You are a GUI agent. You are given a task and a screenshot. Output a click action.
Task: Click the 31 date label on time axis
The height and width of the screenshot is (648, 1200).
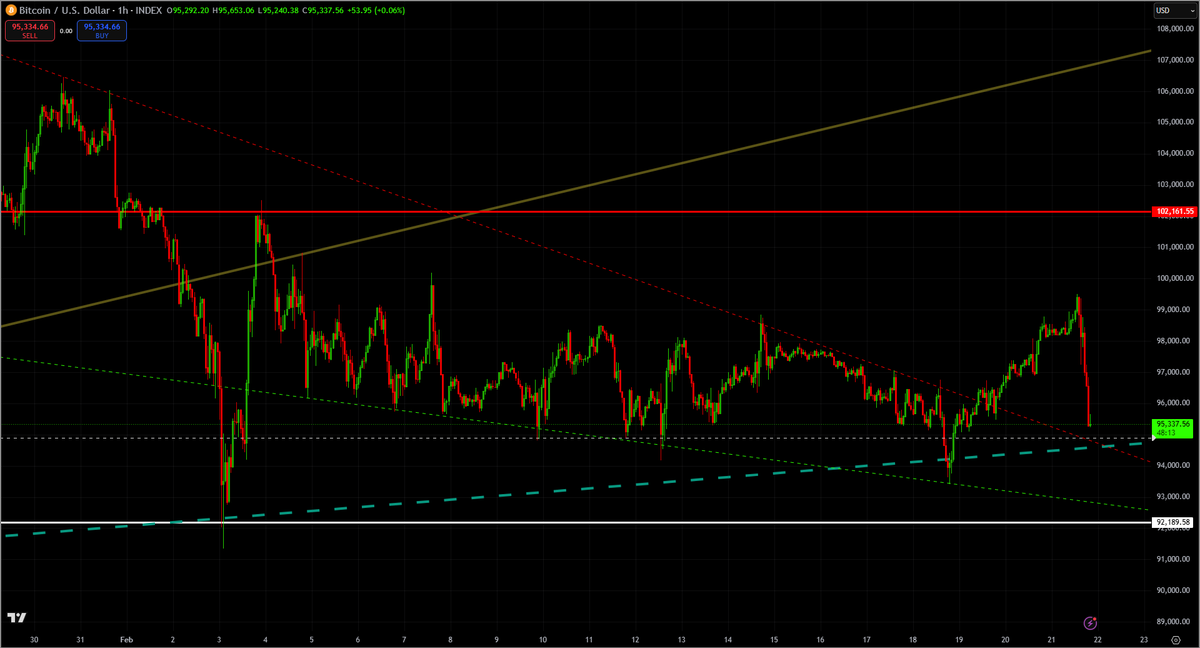click(80, 638)
